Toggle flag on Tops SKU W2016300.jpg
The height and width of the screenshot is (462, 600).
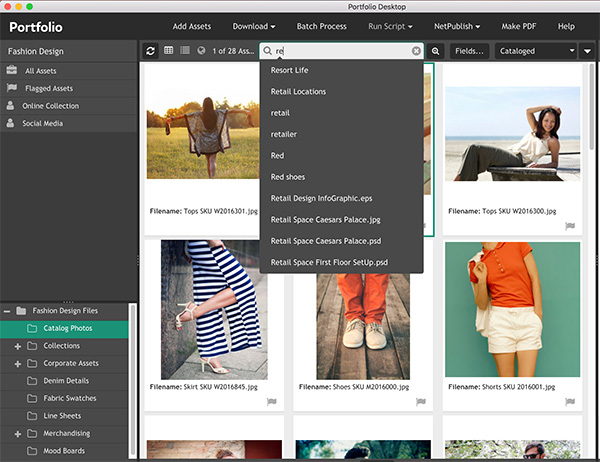click(x=570, y=226)
